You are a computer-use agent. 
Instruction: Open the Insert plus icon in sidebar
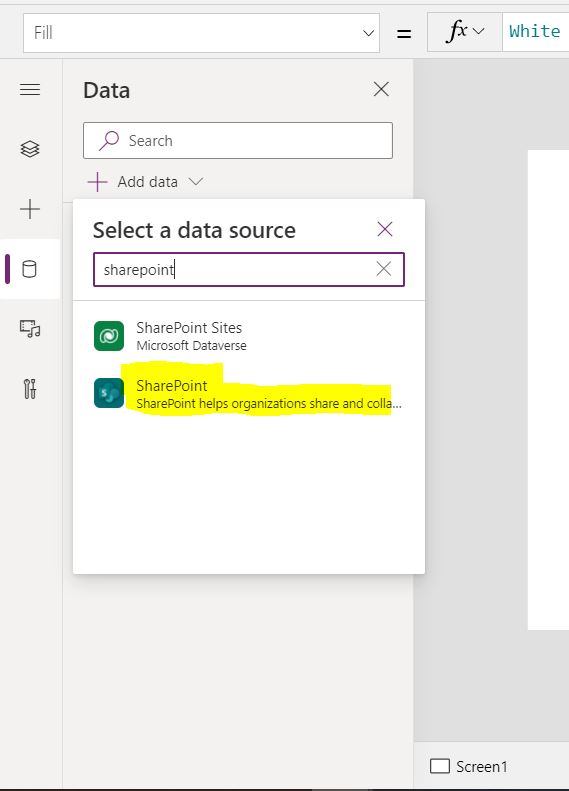(30, 209)
